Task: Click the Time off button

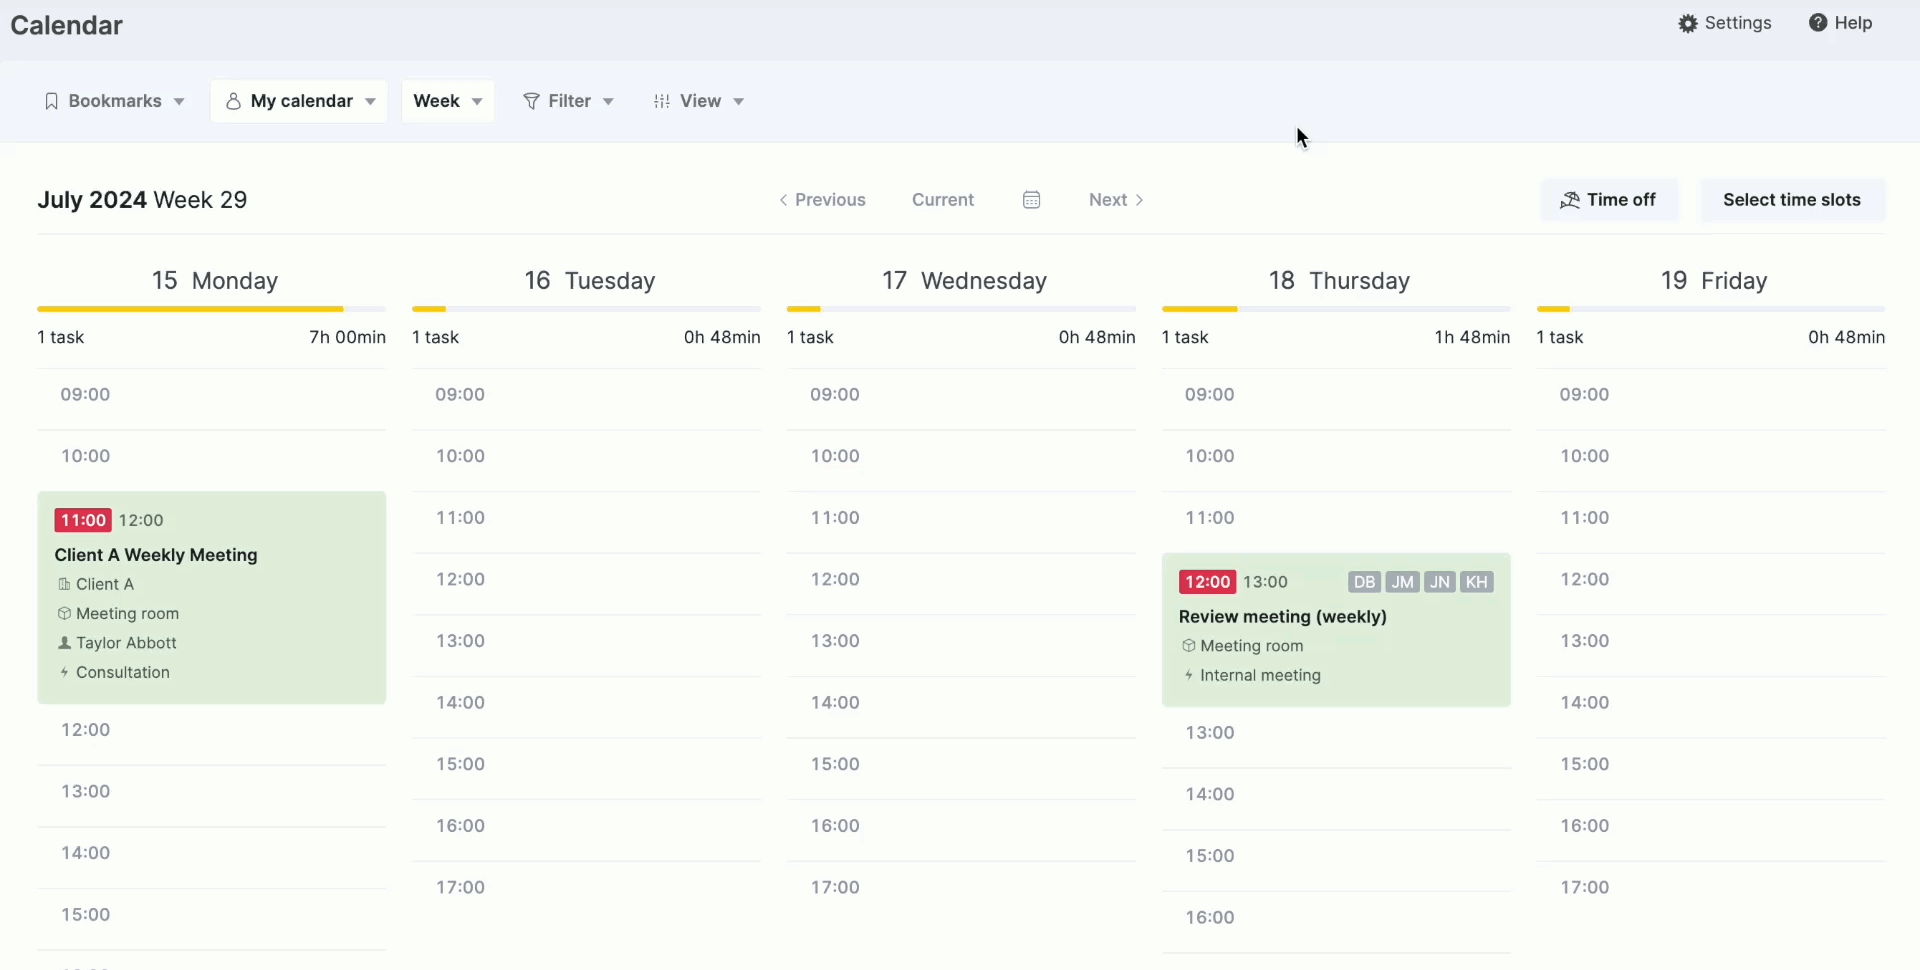Action: [1609, 200]
